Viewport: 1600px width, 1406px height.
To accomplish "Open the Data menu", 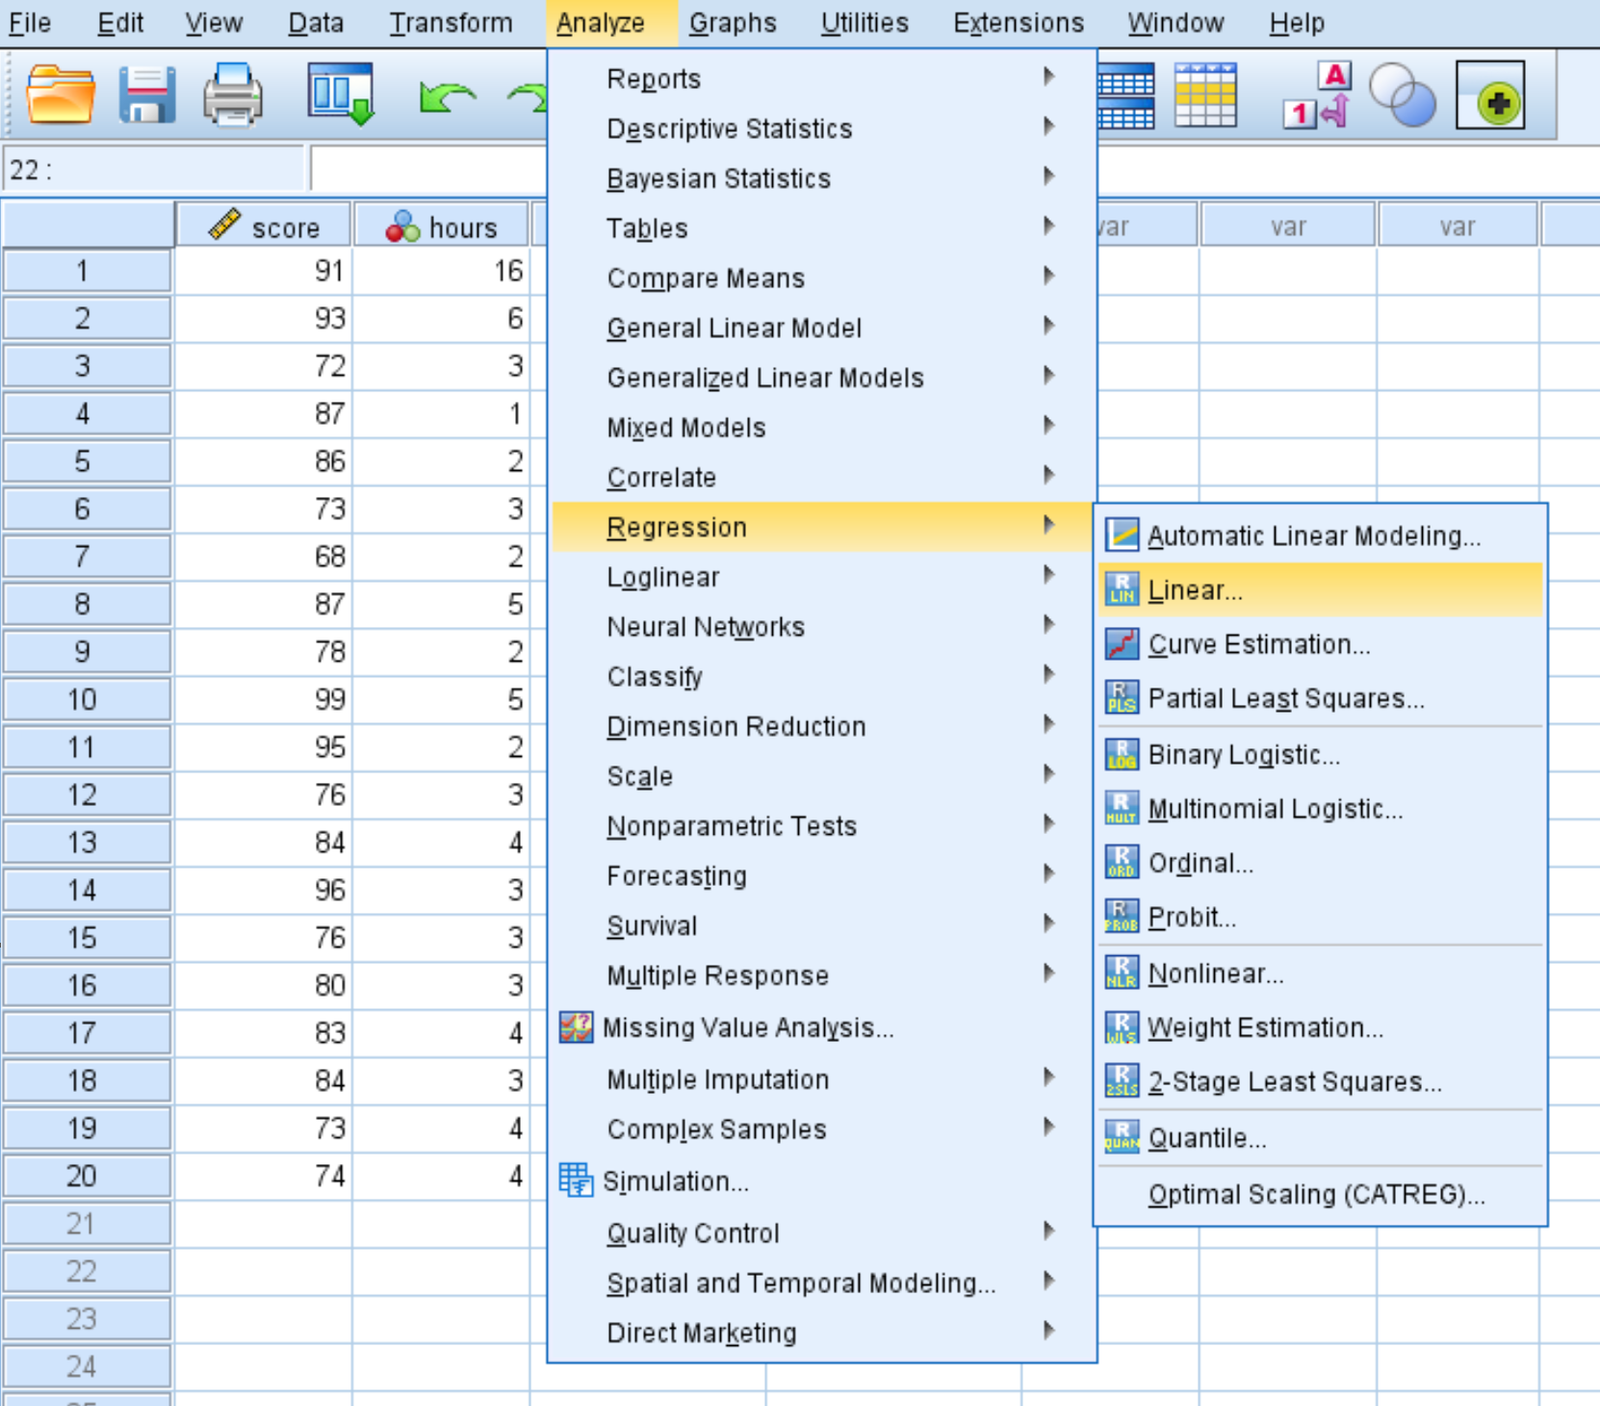I will (x=316, y=22).
